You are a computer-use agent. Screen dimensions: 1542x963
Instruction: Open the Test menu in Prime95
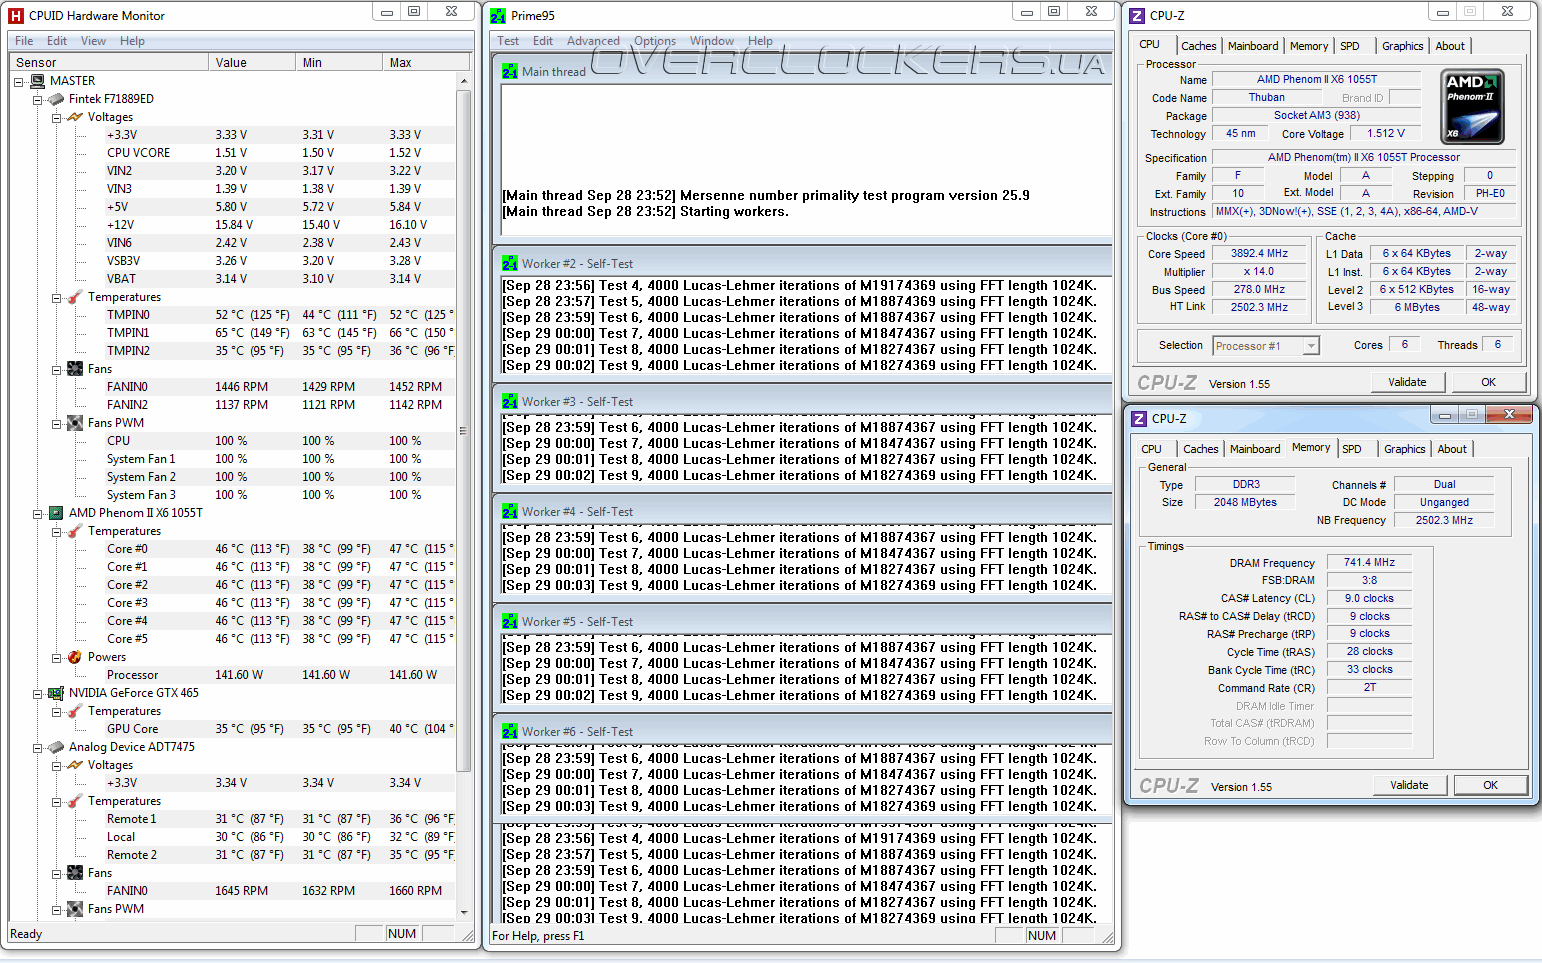coord(508,41)
